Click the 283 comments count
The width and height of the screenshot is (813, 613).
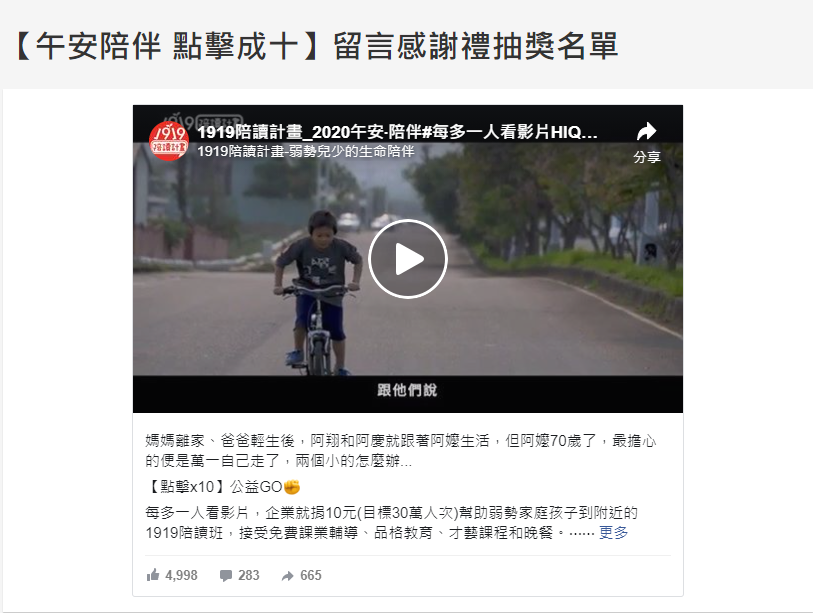pos(249,575)
